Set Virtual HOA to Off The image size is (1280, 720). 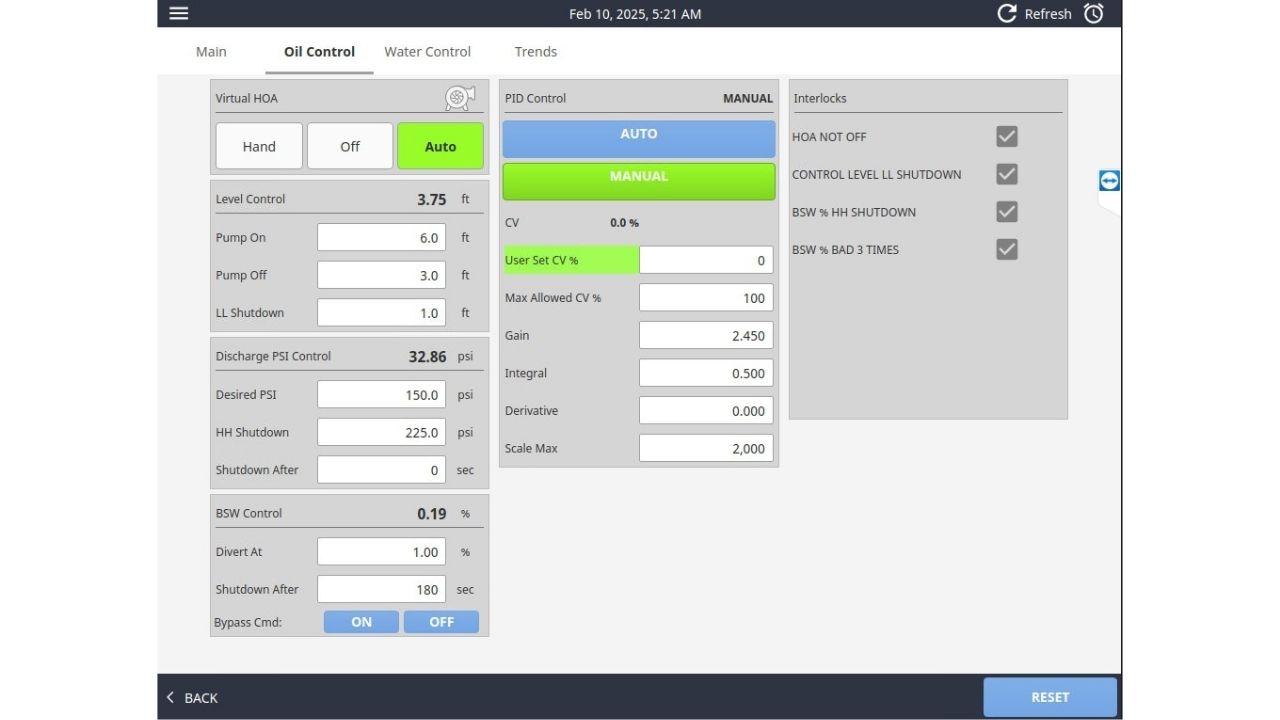pyautogui.click(x=350, y=146)
